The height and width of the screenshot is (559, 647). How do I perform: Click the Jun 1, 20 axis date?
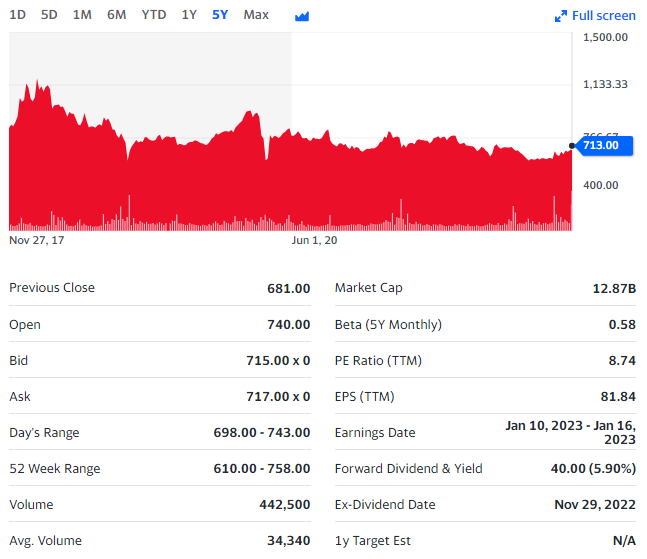pyautogui.click(x=314, y=240)
